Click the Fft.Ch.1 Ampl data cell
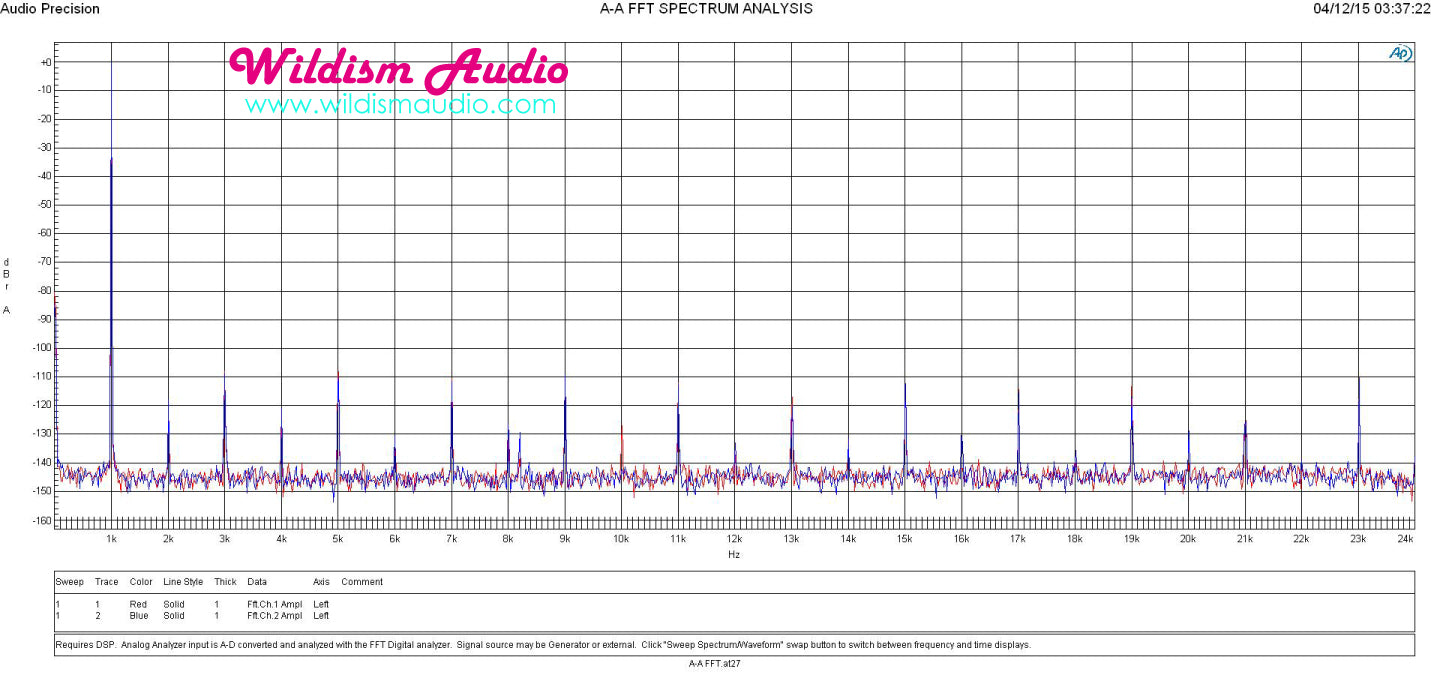The width and height of the screenshot is (1431, 673). tap(274, 604)
